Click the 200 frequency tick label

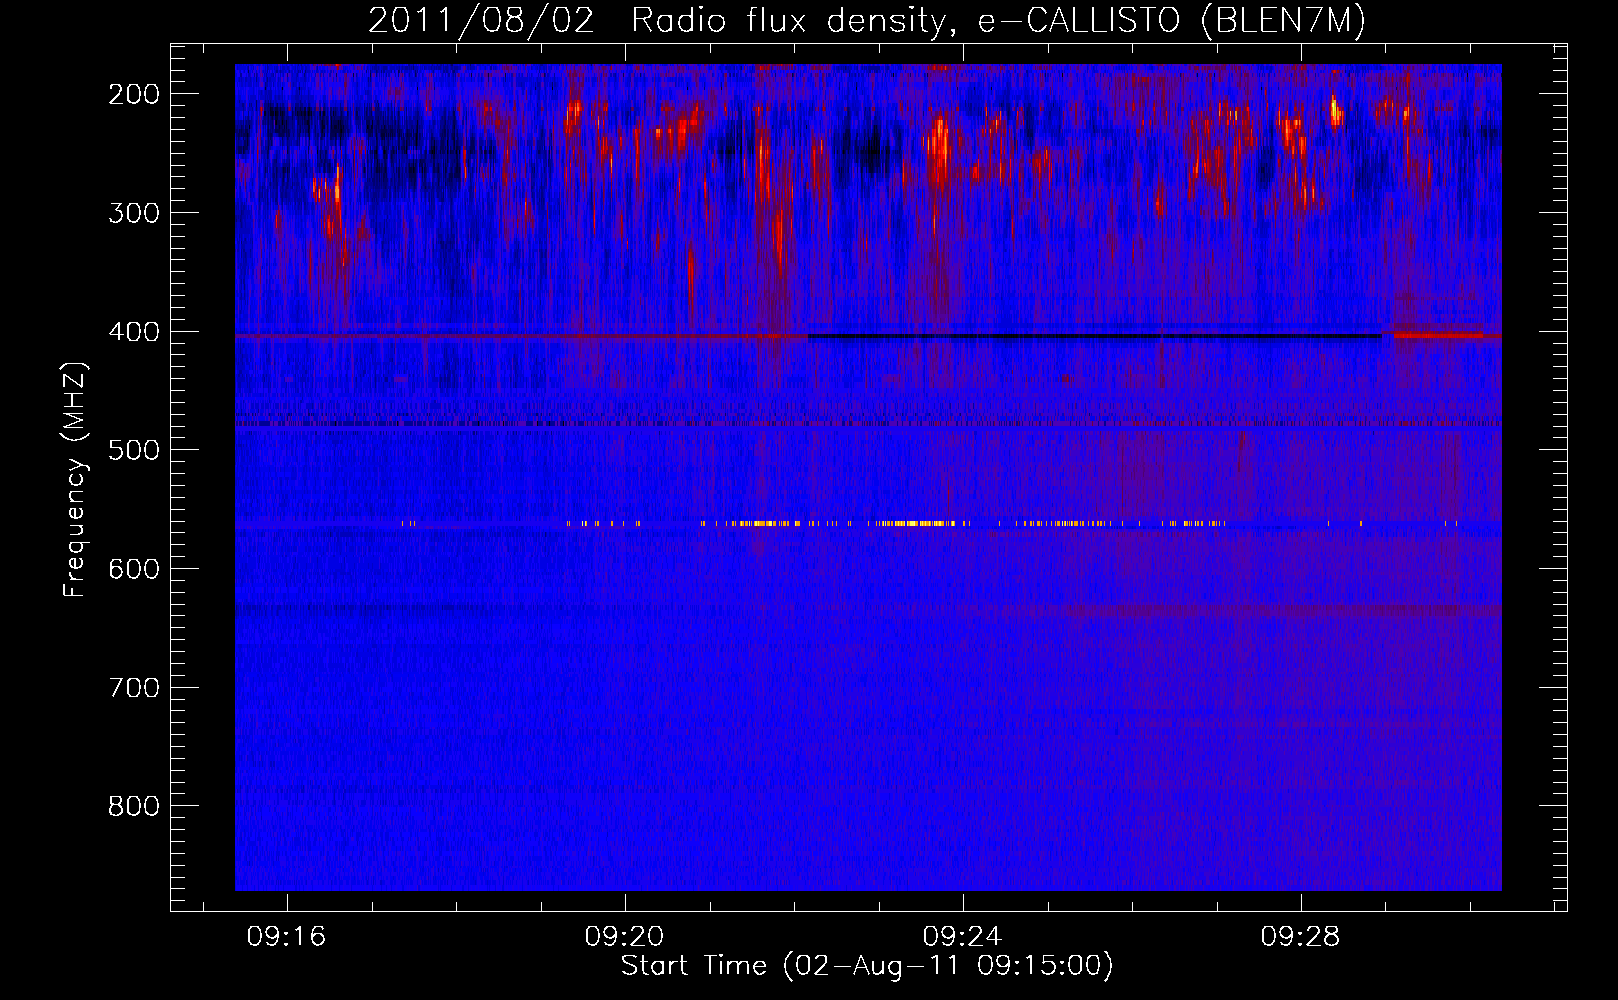(x=134, y=94)
